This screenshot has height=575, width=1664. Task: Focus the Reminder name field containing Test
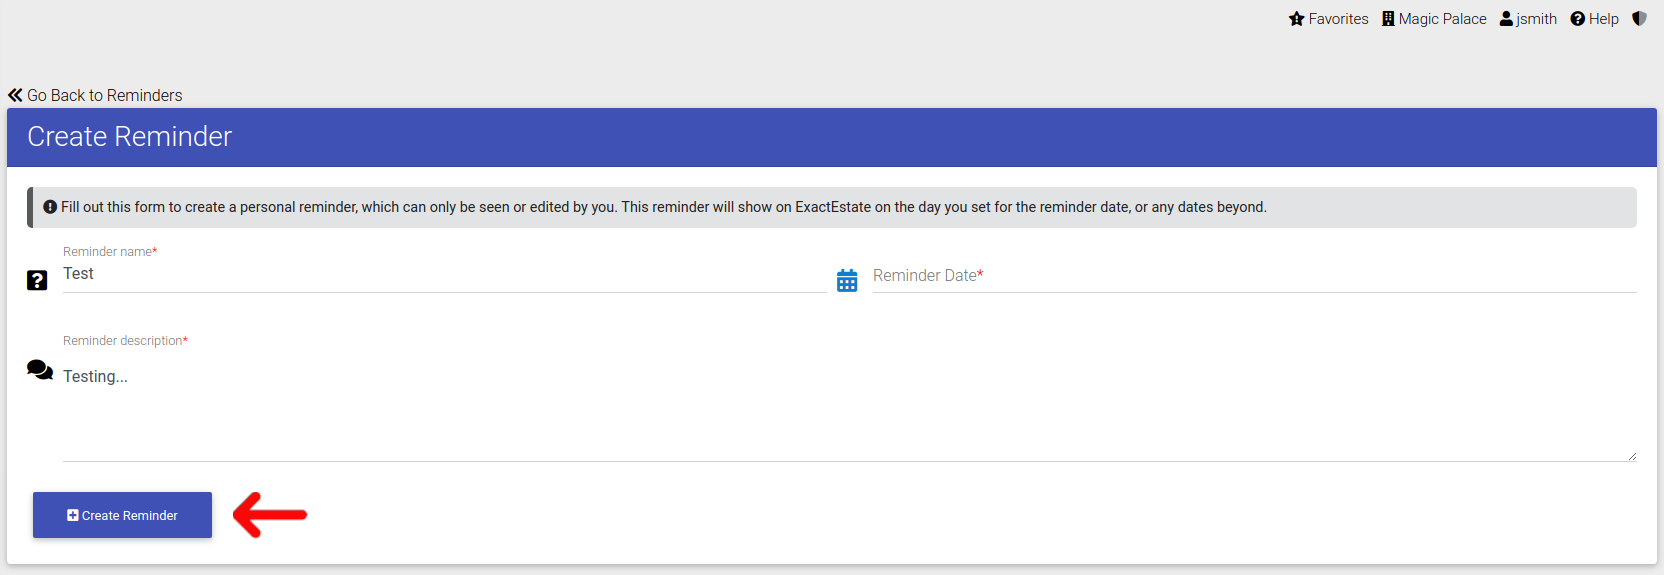445,274
